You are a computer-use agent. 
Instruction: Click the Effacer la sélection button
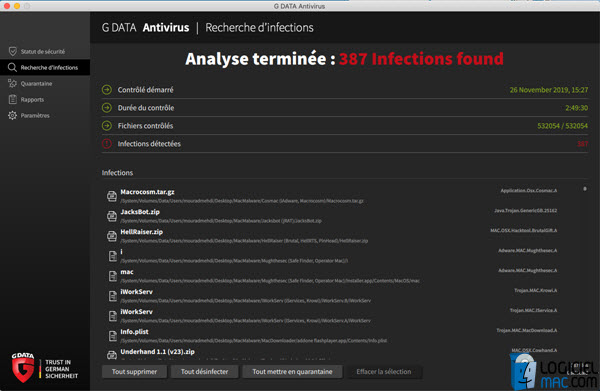[384, 371]
